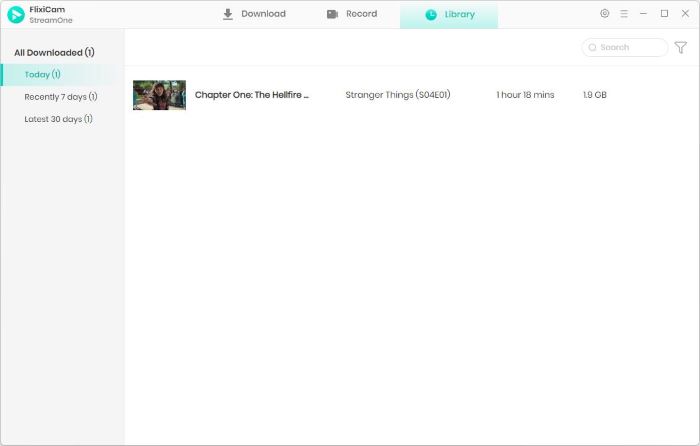This screenshot has width=700, height=446.
Task: Open the hamburger menu icon
Action: pos(624,14)
